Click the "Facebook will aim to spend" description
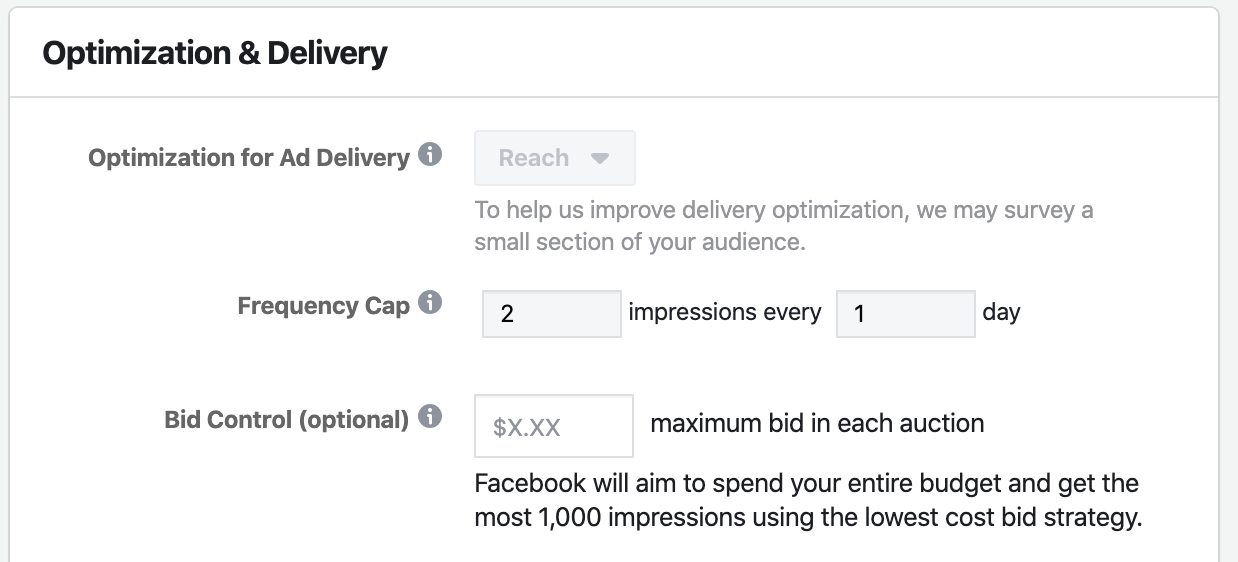Viewport: 1238px width, 562px height. click(x=808, y=501)
